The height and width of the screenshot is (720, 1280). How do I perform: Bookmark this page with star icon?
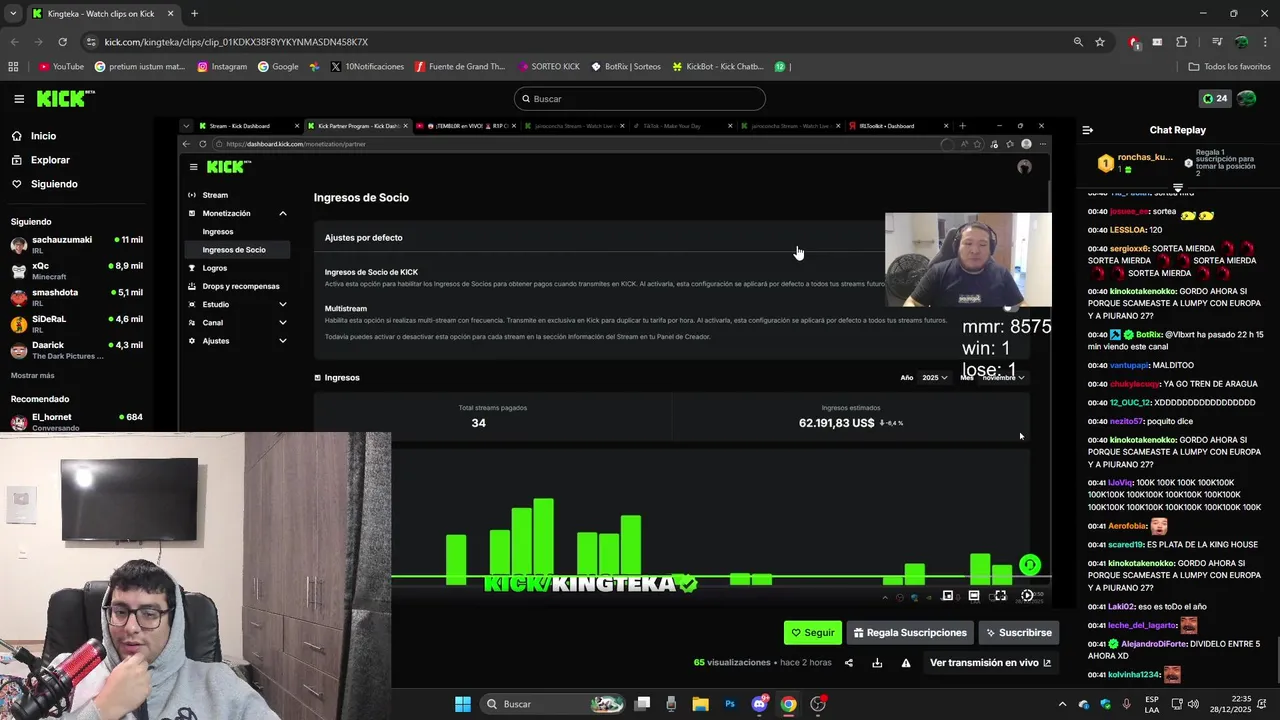coord(1100,42)
